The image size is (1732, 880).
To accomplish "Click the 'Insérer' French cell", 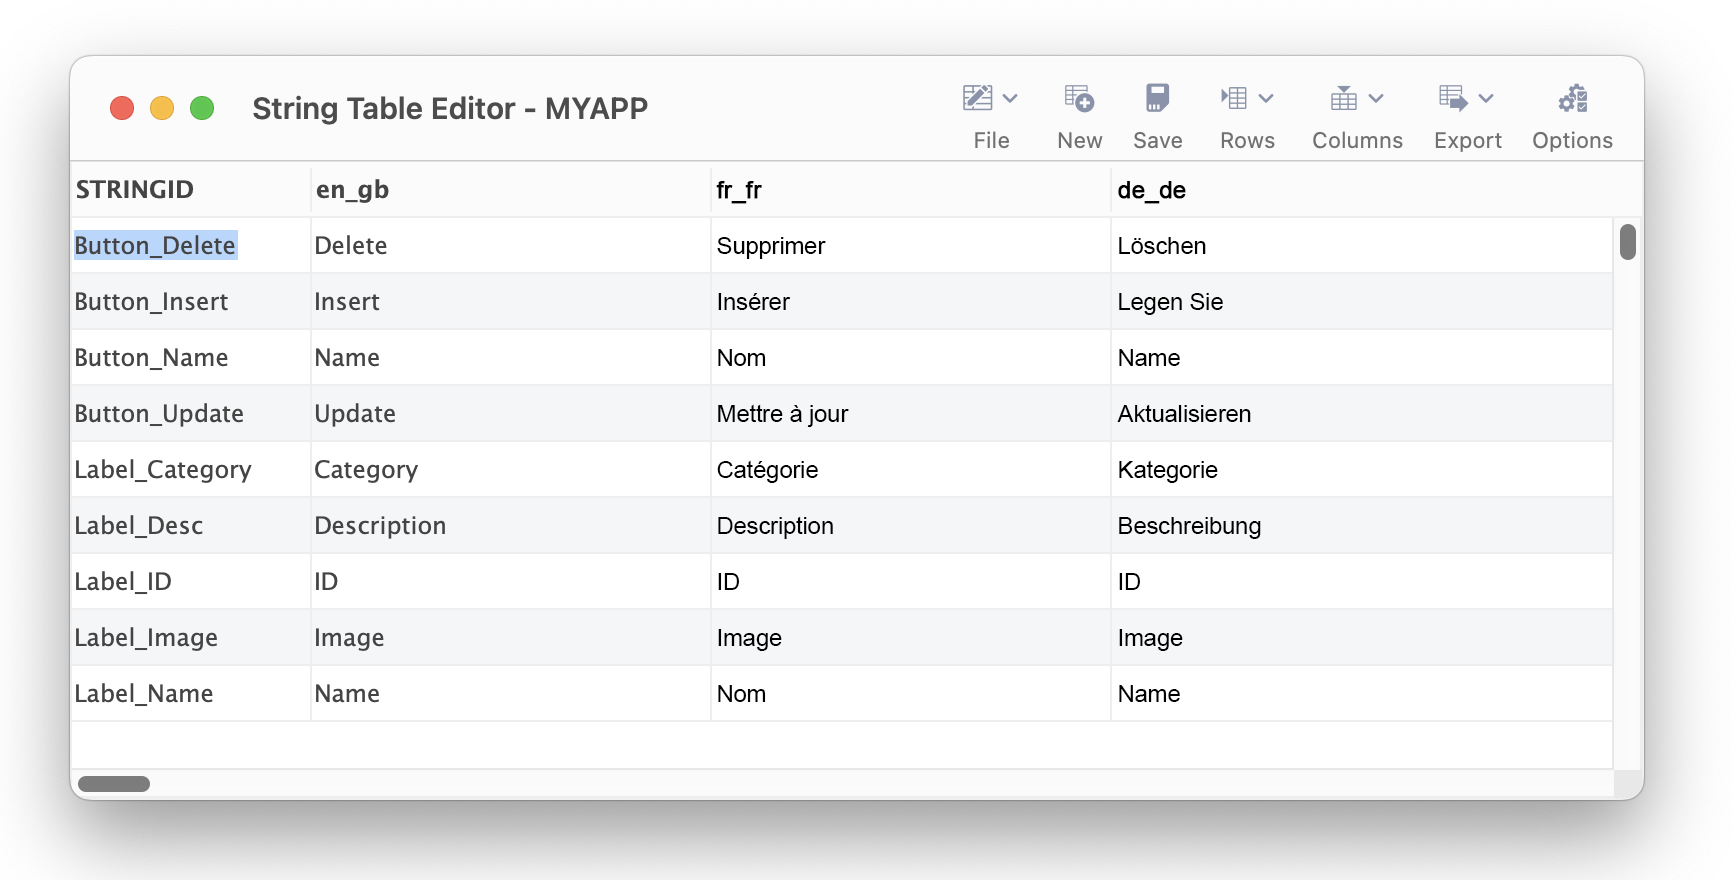I will click(911, 301).
